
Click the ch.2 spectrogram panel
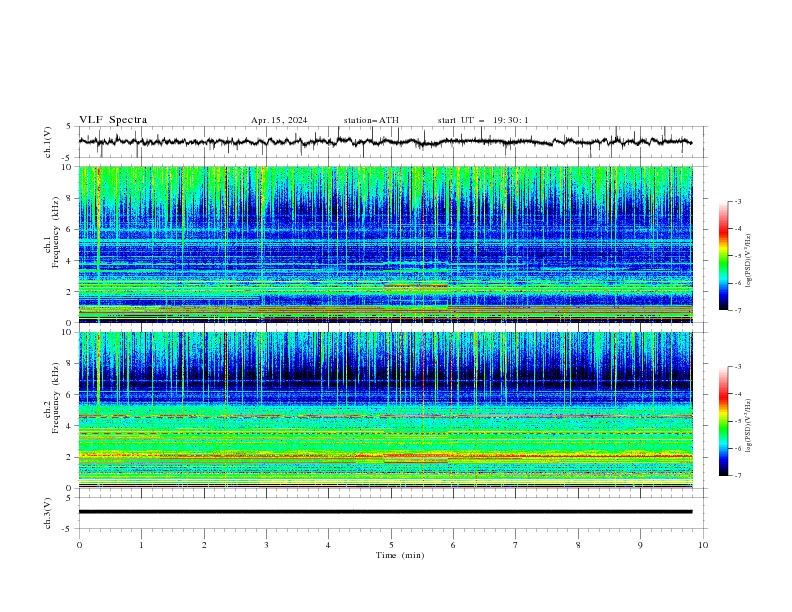click(385, 410)
